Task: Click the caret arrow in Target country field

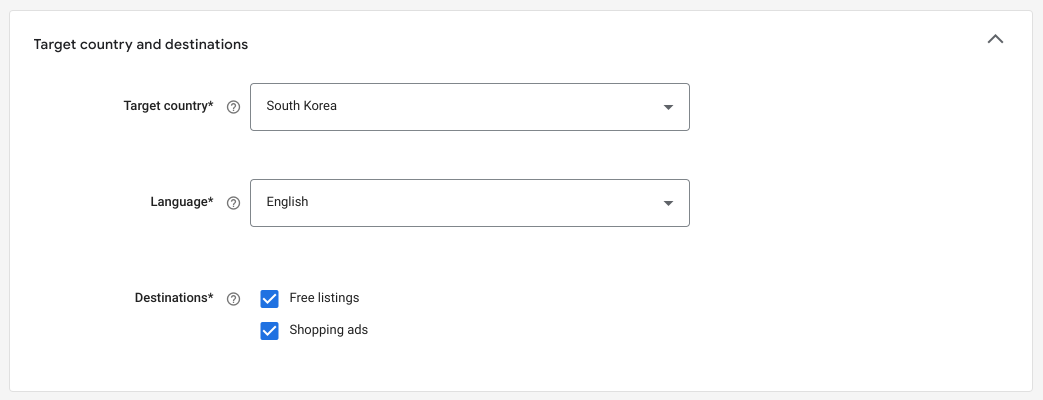Action: coord(668,107)
